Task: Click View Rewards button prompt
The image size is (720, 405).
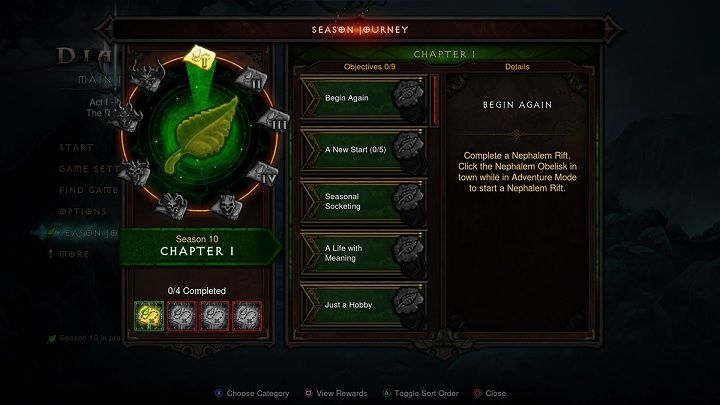Action: click(336, 394)
